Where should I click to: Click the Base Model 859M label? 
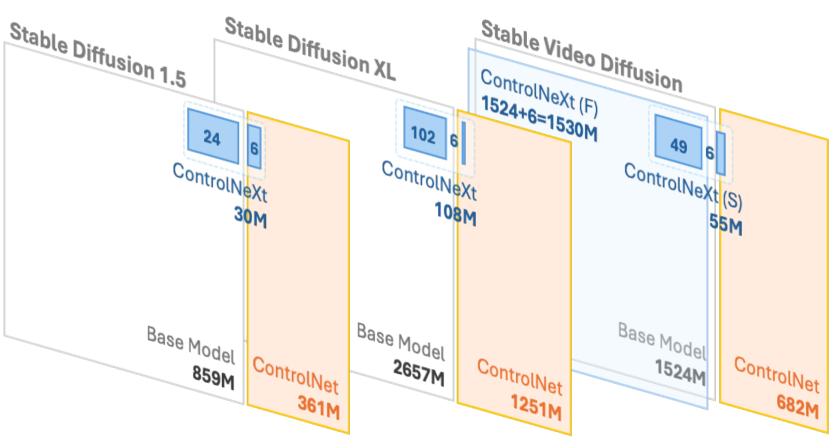pyautogui.click(x=191, y=366)
